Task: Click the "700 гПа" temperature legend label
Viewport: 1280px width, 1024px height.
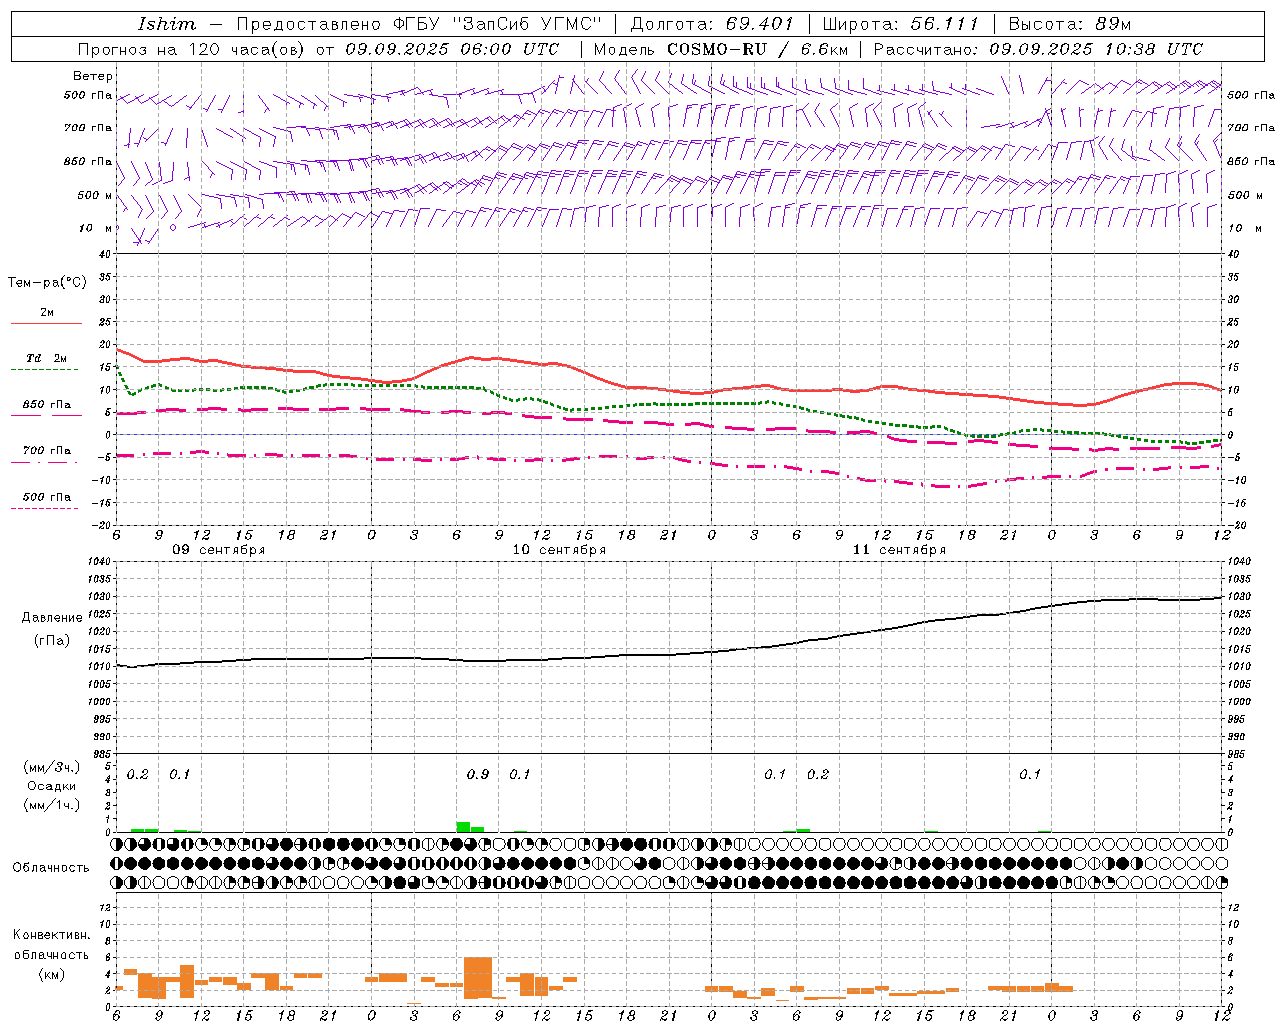Action: coord(47,451)
